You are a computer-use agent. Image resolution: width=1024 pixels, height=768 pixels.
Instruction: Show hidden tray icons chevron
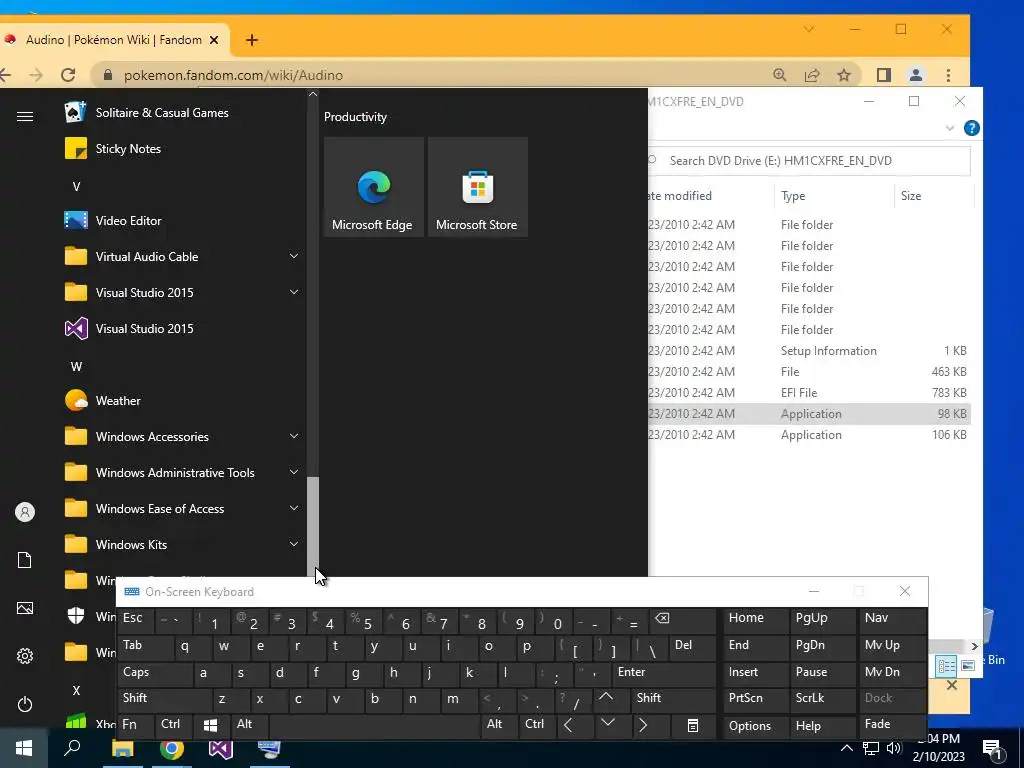pos(846,748)
